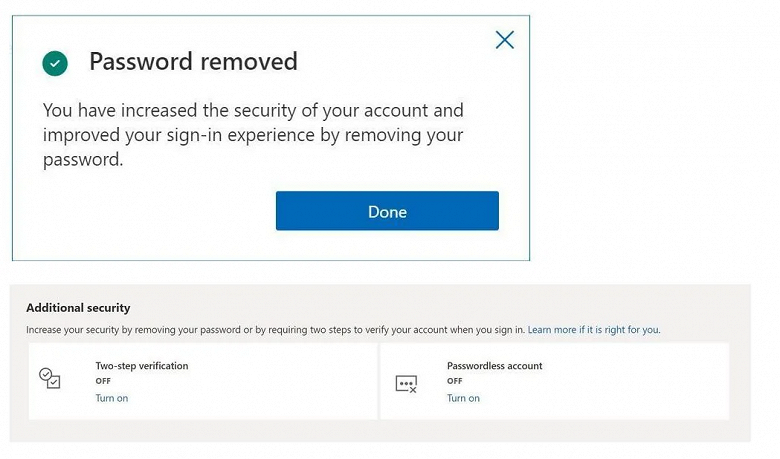Click the Additional security heading
780x459 pixels.
tap(78, 308)
